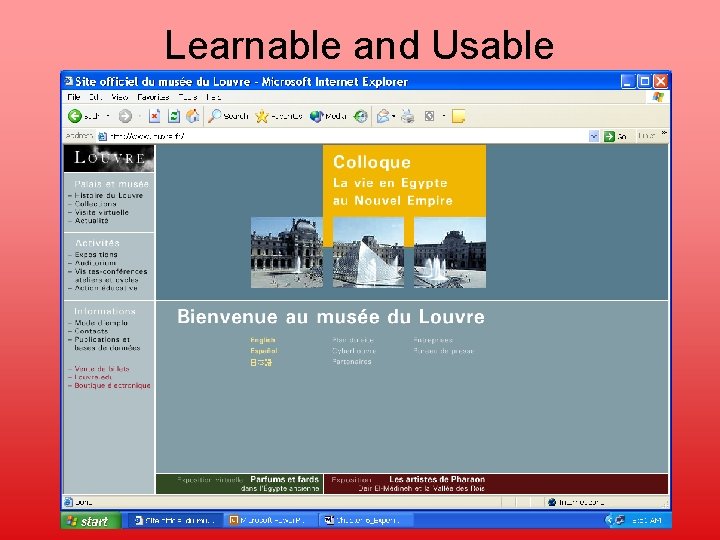Click the grey Forward arrow button
The height and width of the screenshot is (540, 720).
click(x=125, y=116)
